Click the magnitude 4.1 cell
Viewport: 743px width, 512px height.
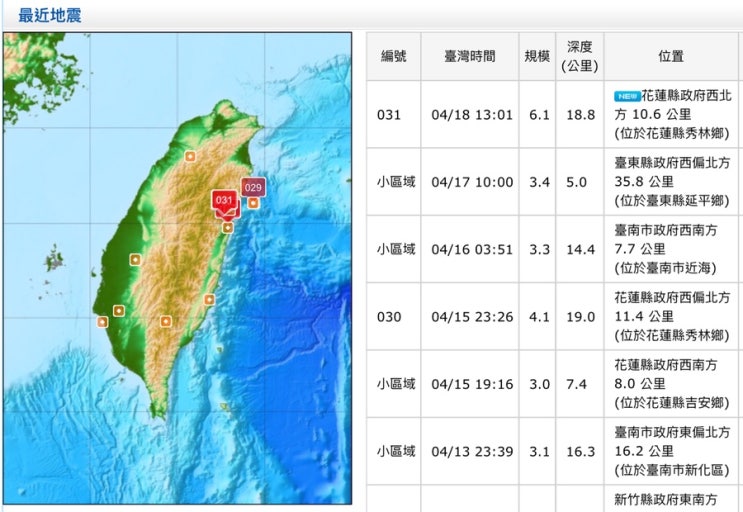point(539,317)
